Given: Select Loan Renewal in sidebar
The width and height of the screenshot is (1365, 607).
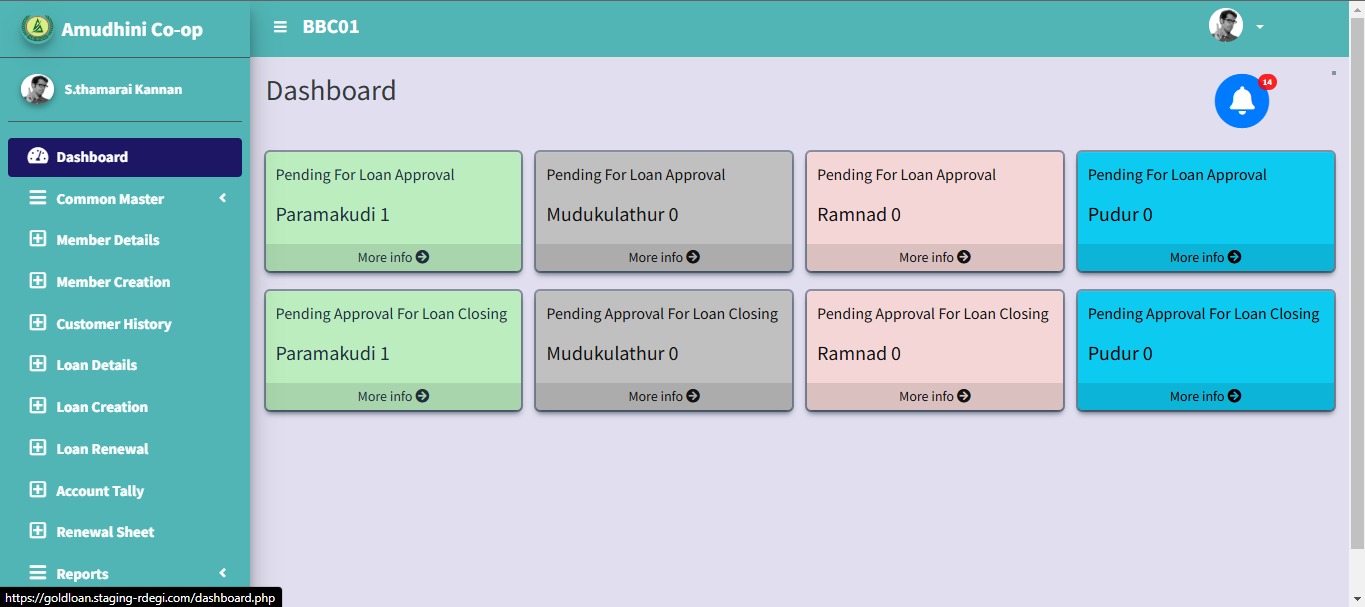Looking at the screenshot, I should coord(102,449).
